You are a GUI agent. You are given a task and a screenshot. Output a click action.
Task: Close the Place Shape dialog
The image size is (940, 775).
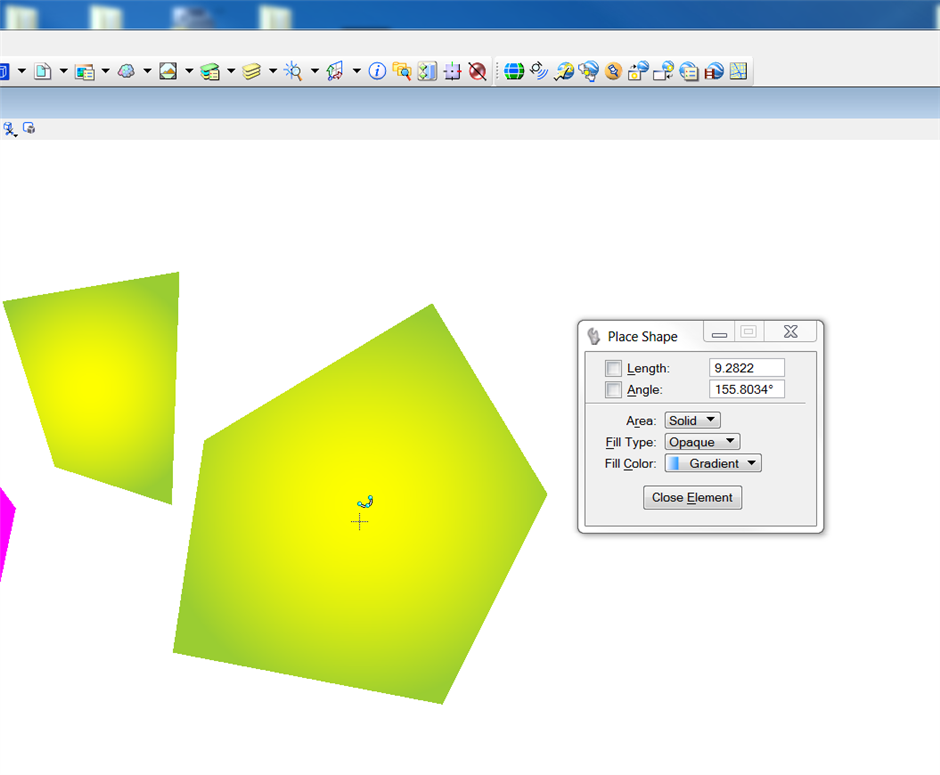tap(791, 331)
